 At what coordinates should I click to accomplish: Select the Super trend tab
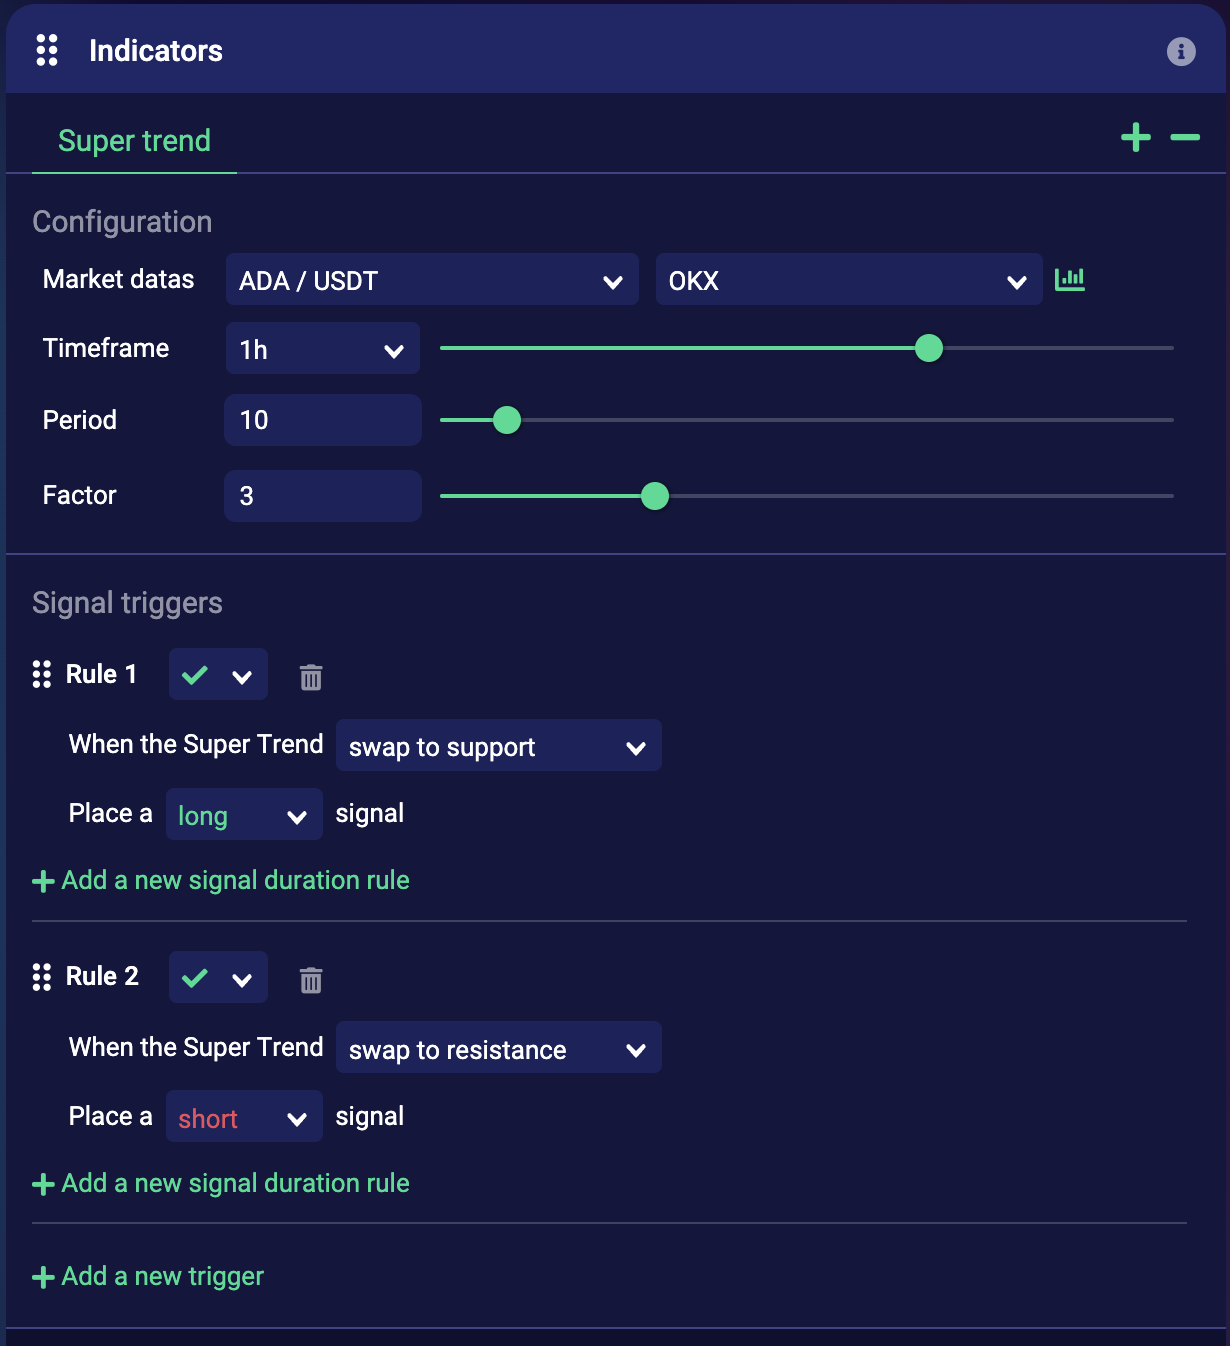[x=134, y=141]
